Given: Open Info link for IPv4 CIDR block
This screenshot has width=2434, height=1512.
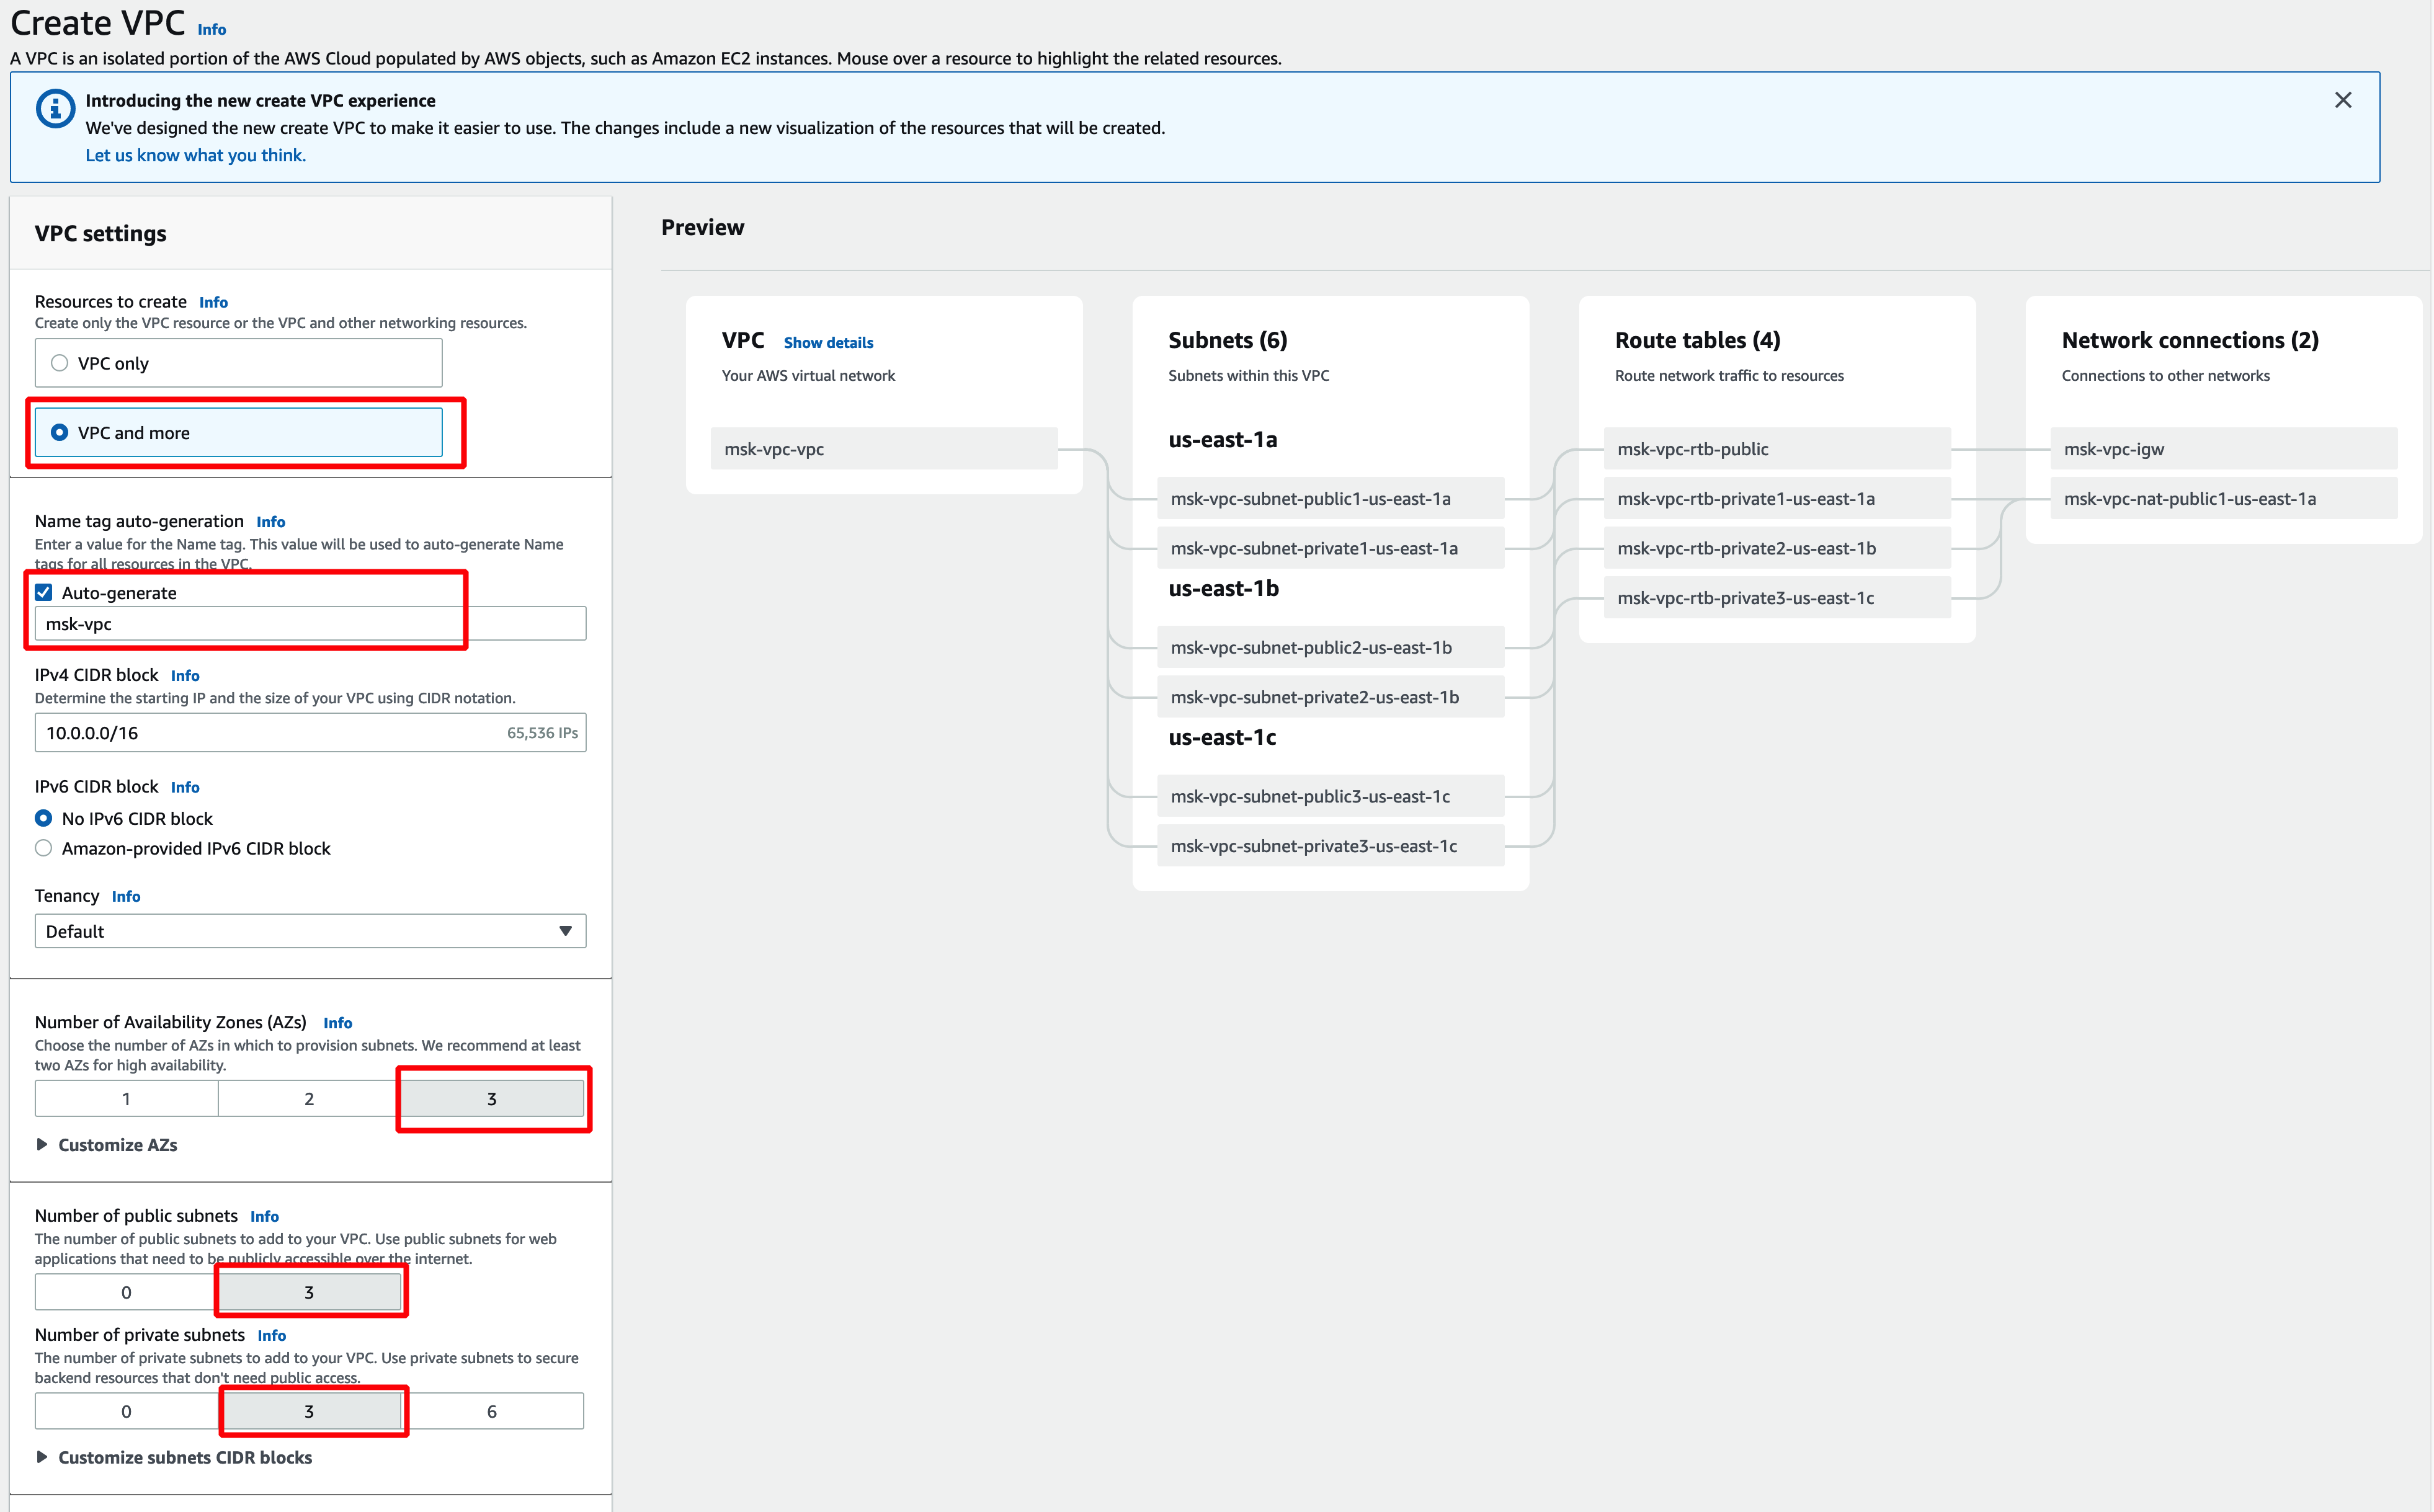Looking at the screenshot, I should point(185,676).
